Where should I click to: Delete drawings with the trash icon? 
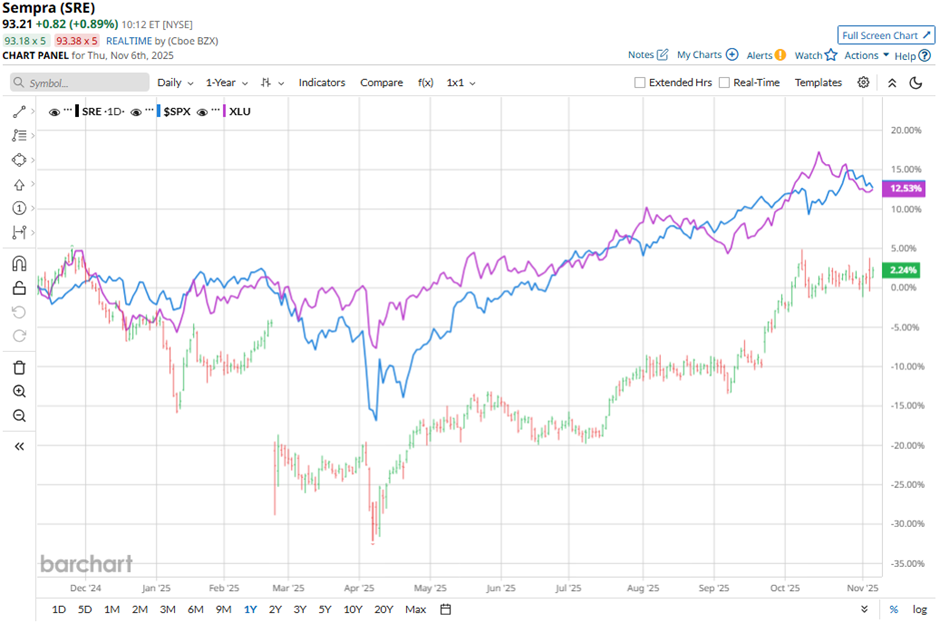(x=19, y=367)
